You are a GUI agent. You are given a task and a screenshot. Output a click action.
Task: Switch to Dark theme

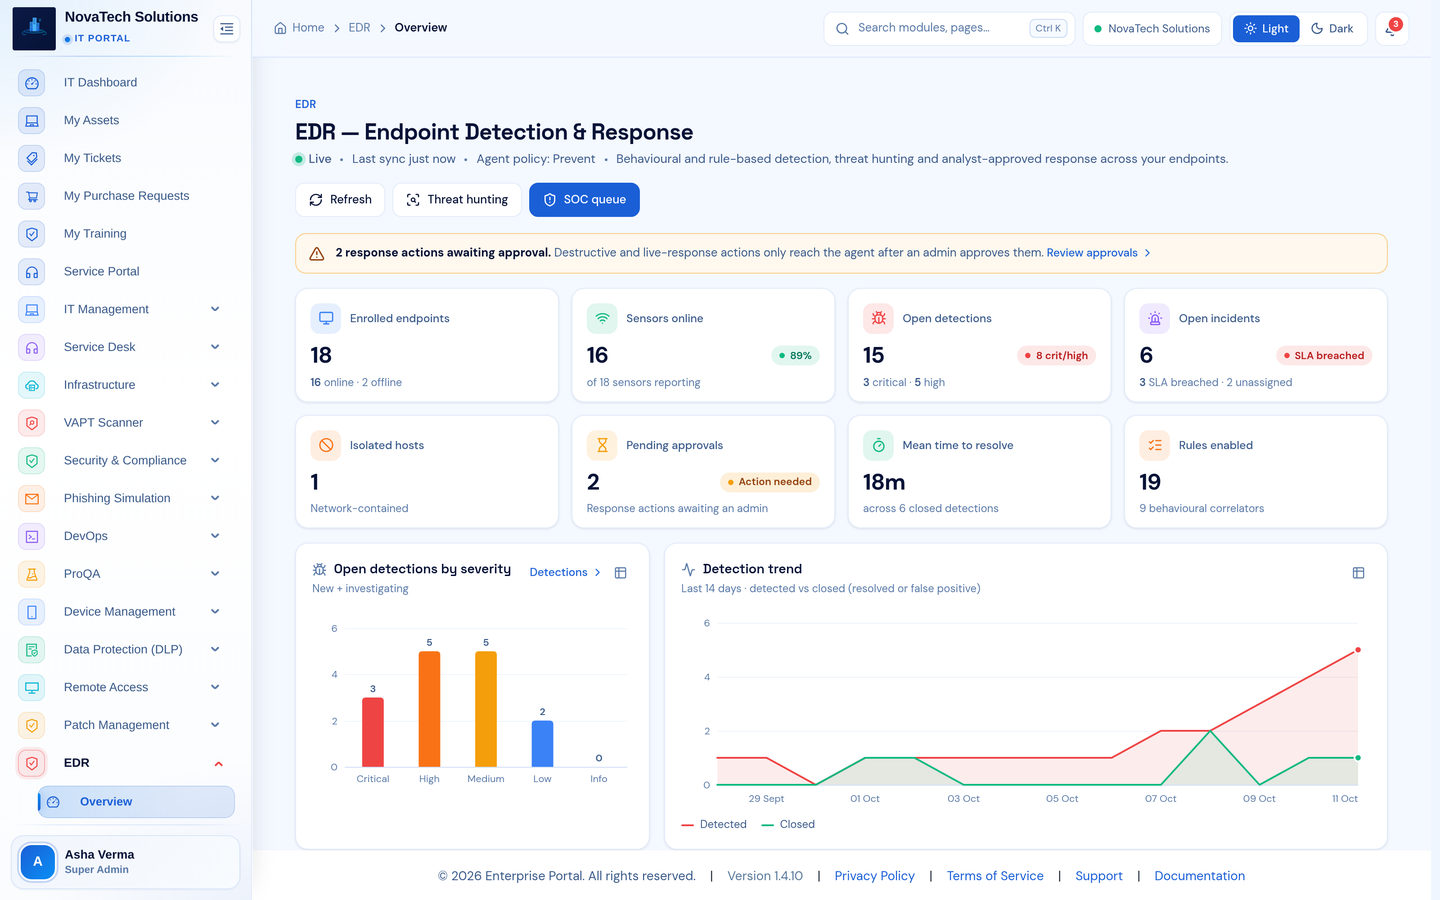1332,29
